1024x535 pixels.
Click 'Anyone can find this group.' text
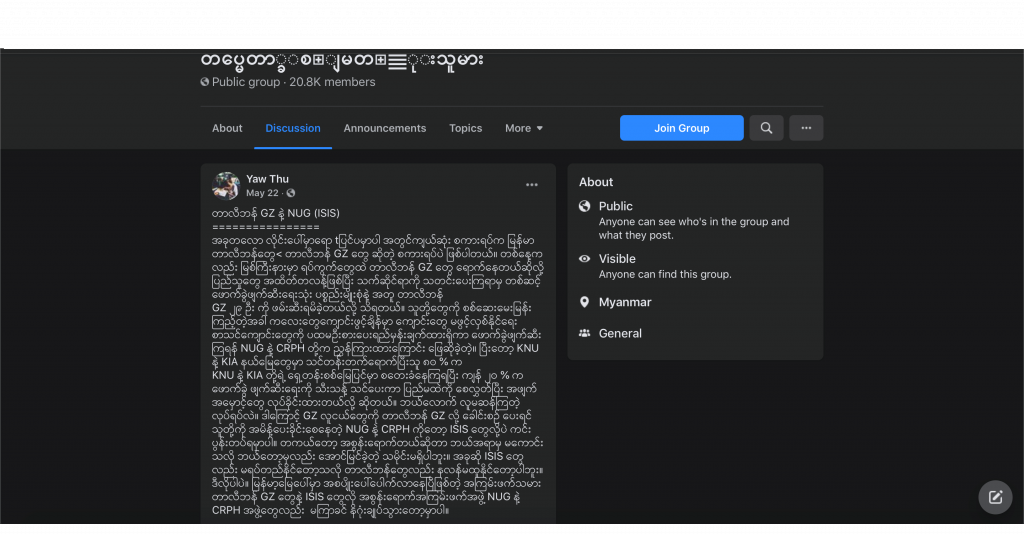(x=665, y=274)
